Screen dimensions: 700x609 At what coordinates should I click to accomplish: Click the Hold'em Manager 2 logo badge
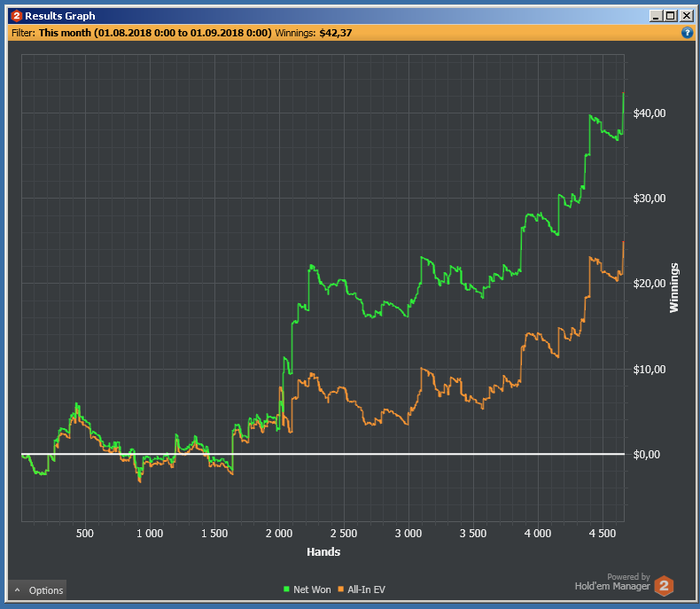(x=664, y=585)
